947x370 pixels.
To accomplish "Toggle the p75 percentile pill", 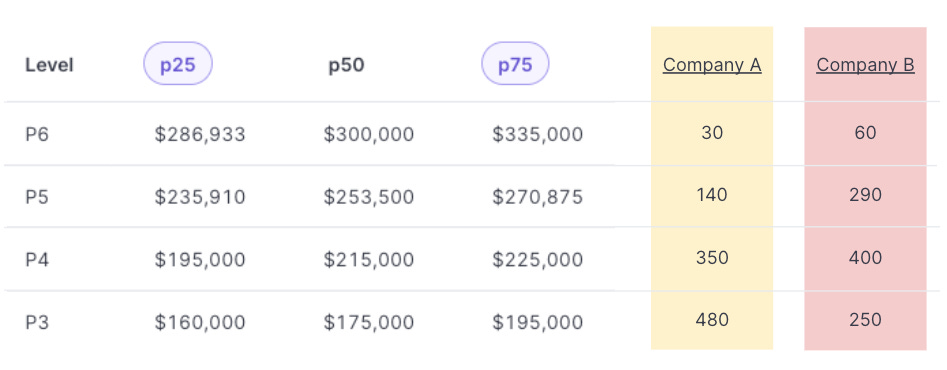I will click(x=515, y=64).
